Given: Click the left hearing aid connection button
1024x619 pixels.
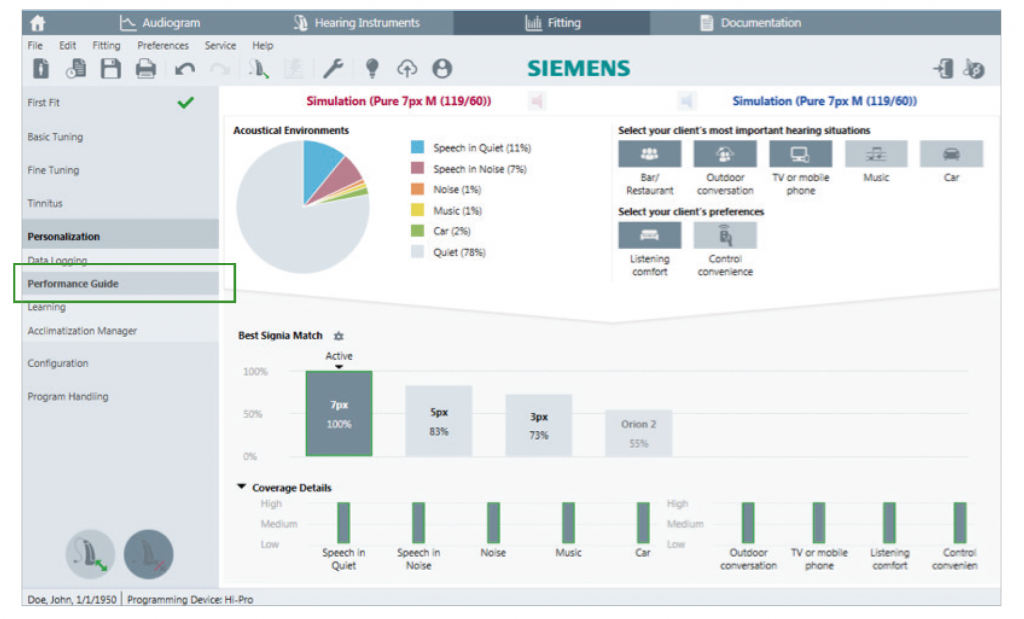Looking at the screenshot, I should [x=90, y=554].
